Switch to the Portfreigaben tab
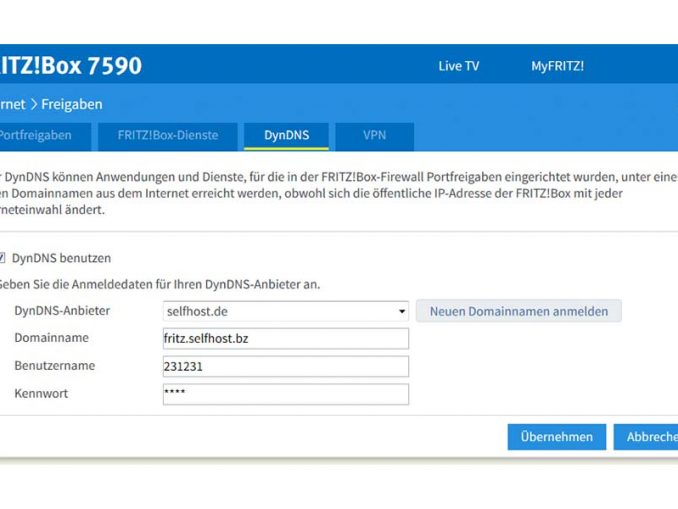The width and height of the screenshot is (678, 509). click(45, 137)
